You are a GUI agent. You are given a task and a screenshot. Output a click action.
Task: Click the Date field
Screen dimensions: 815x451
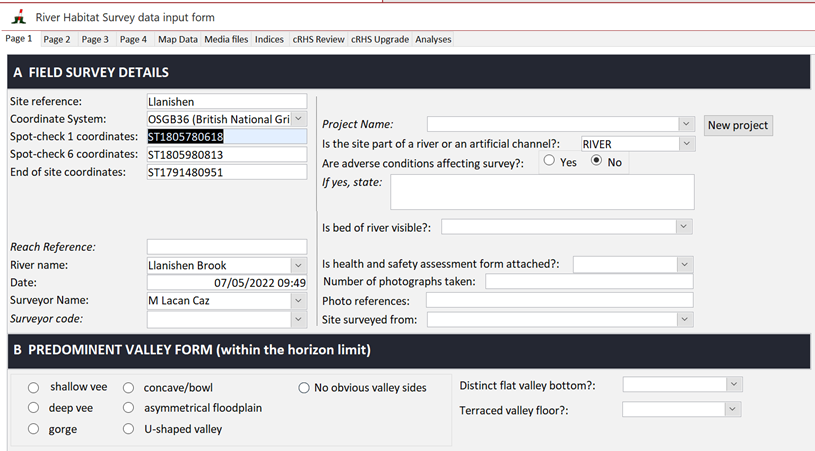coord(227,283)
